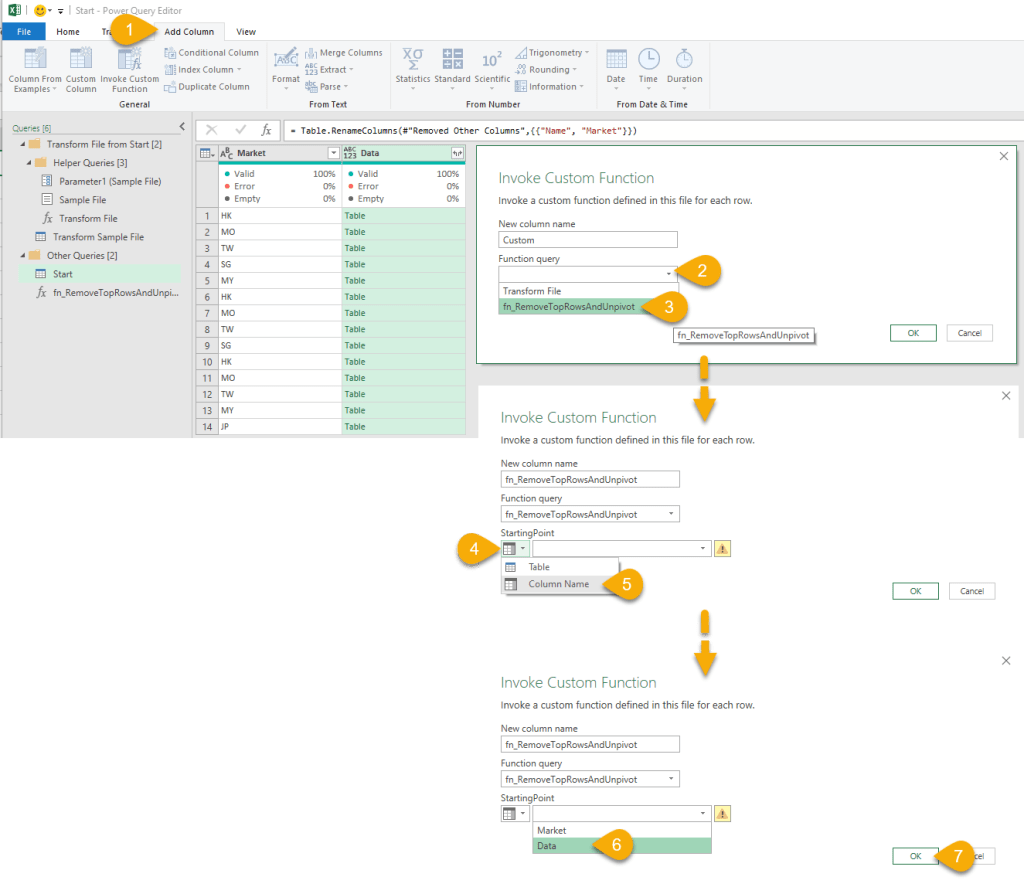Expand the Data column table icon
Image resolution: width=1024 pixels, height=887 pixels.
457,153
